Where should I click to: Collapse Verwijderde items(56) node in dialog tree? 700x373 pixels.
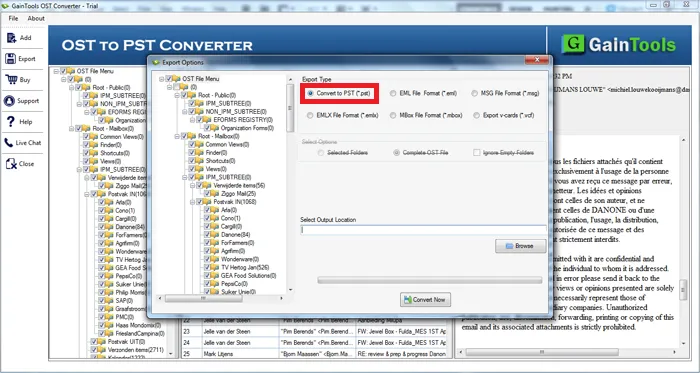pos(192,186)
